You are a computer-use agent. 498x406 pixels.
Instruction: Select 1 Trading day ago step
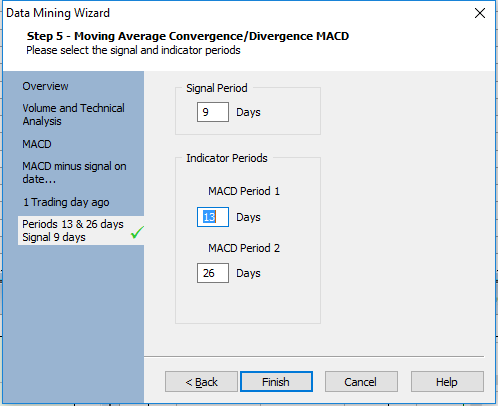coord(66,202)
